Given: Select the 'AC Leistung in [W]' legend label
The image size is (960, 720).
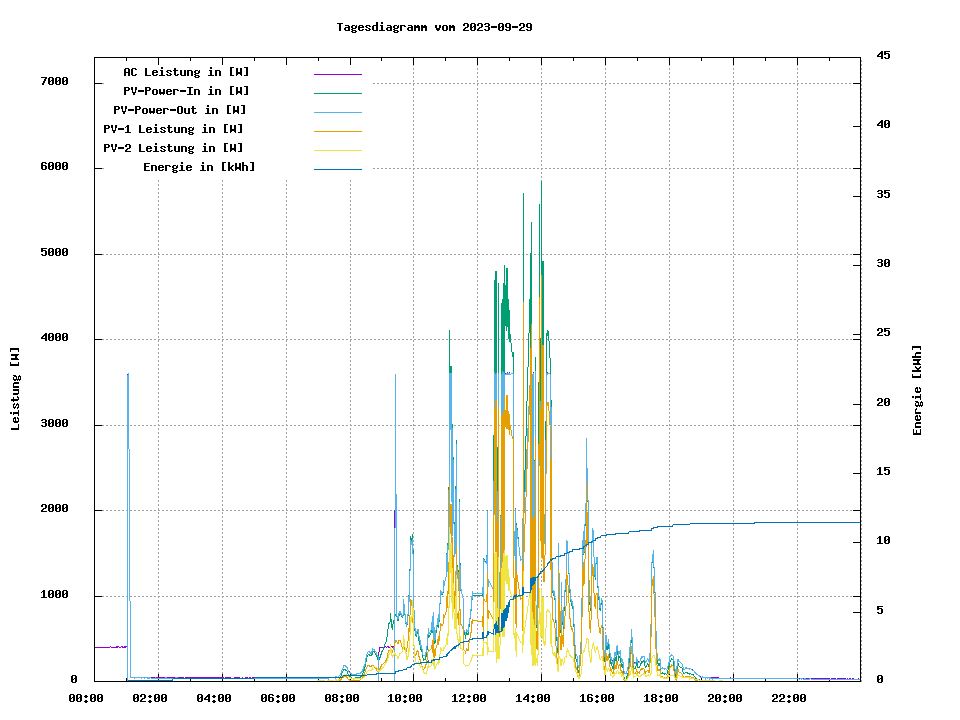Looking at the screenshot, I should (x=186, y=72).
